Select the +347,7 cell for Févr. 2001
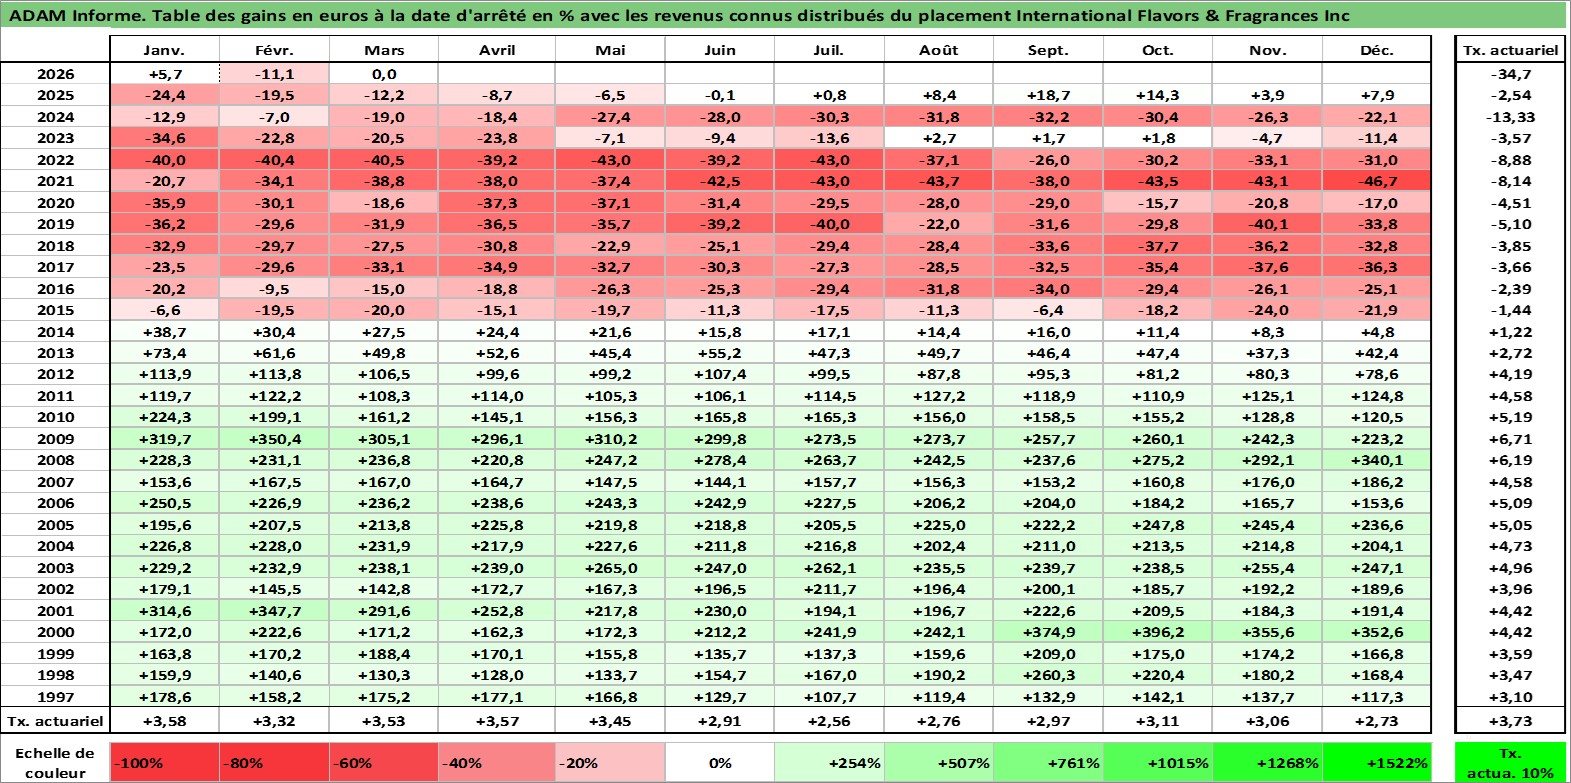The width and height of the screenshot is (1571, 783). pos(274,611)
